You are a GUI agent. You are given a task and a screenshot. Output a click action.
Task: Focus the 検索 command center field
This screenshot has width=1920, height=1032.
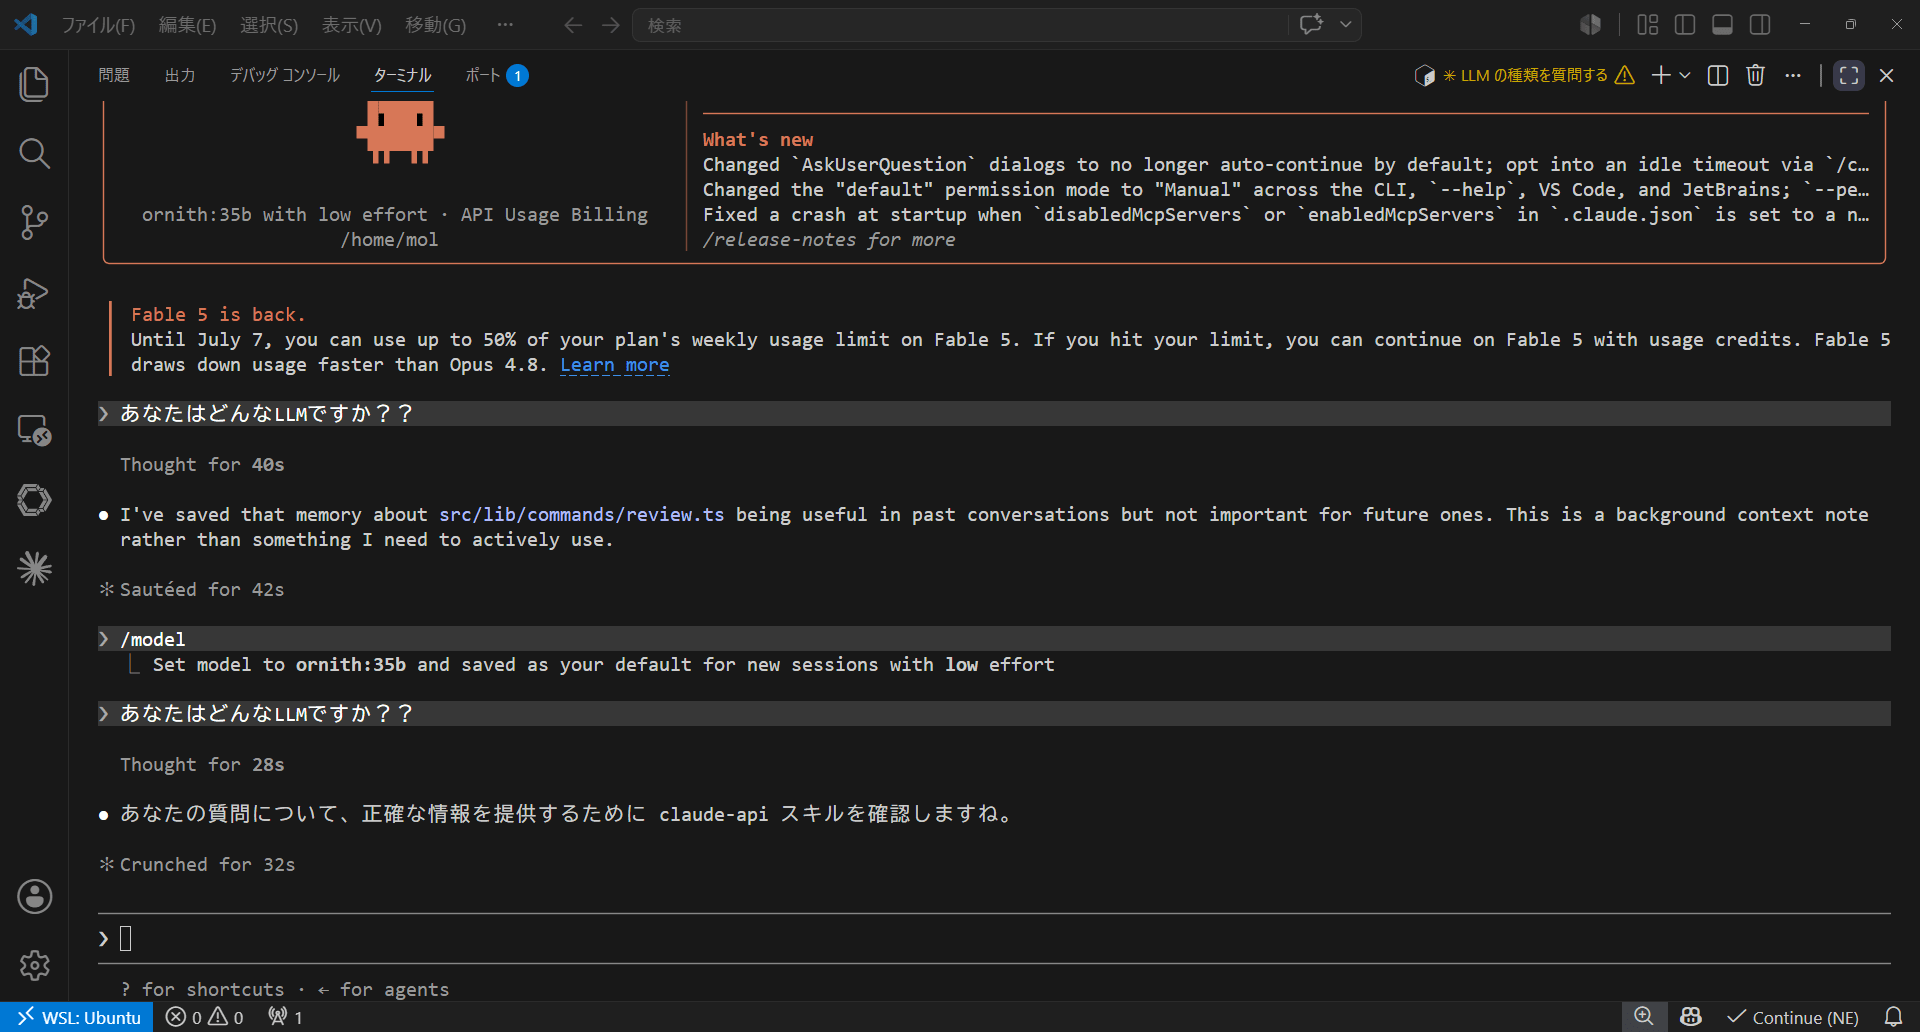pyautogui.click(x=960, y=25)
